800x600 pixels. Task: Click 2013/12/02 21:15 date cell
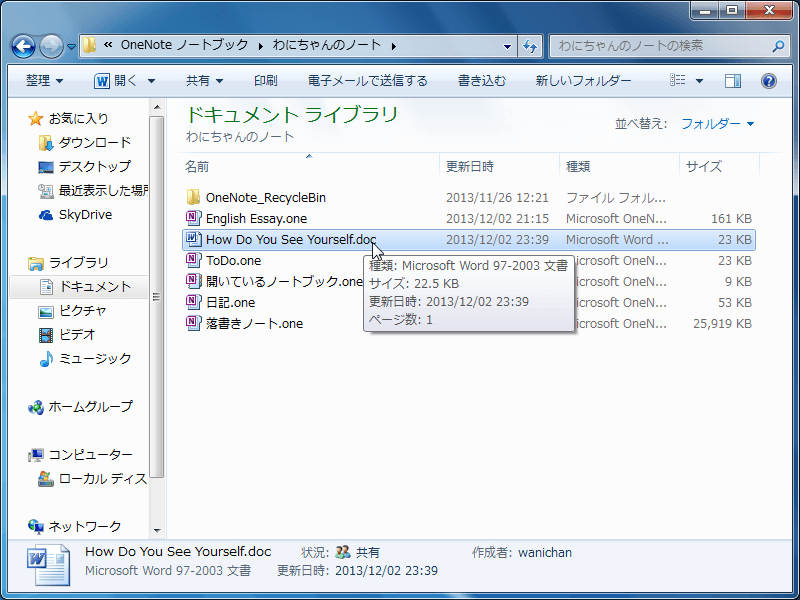pyautogui.click(x=497, y=218)
